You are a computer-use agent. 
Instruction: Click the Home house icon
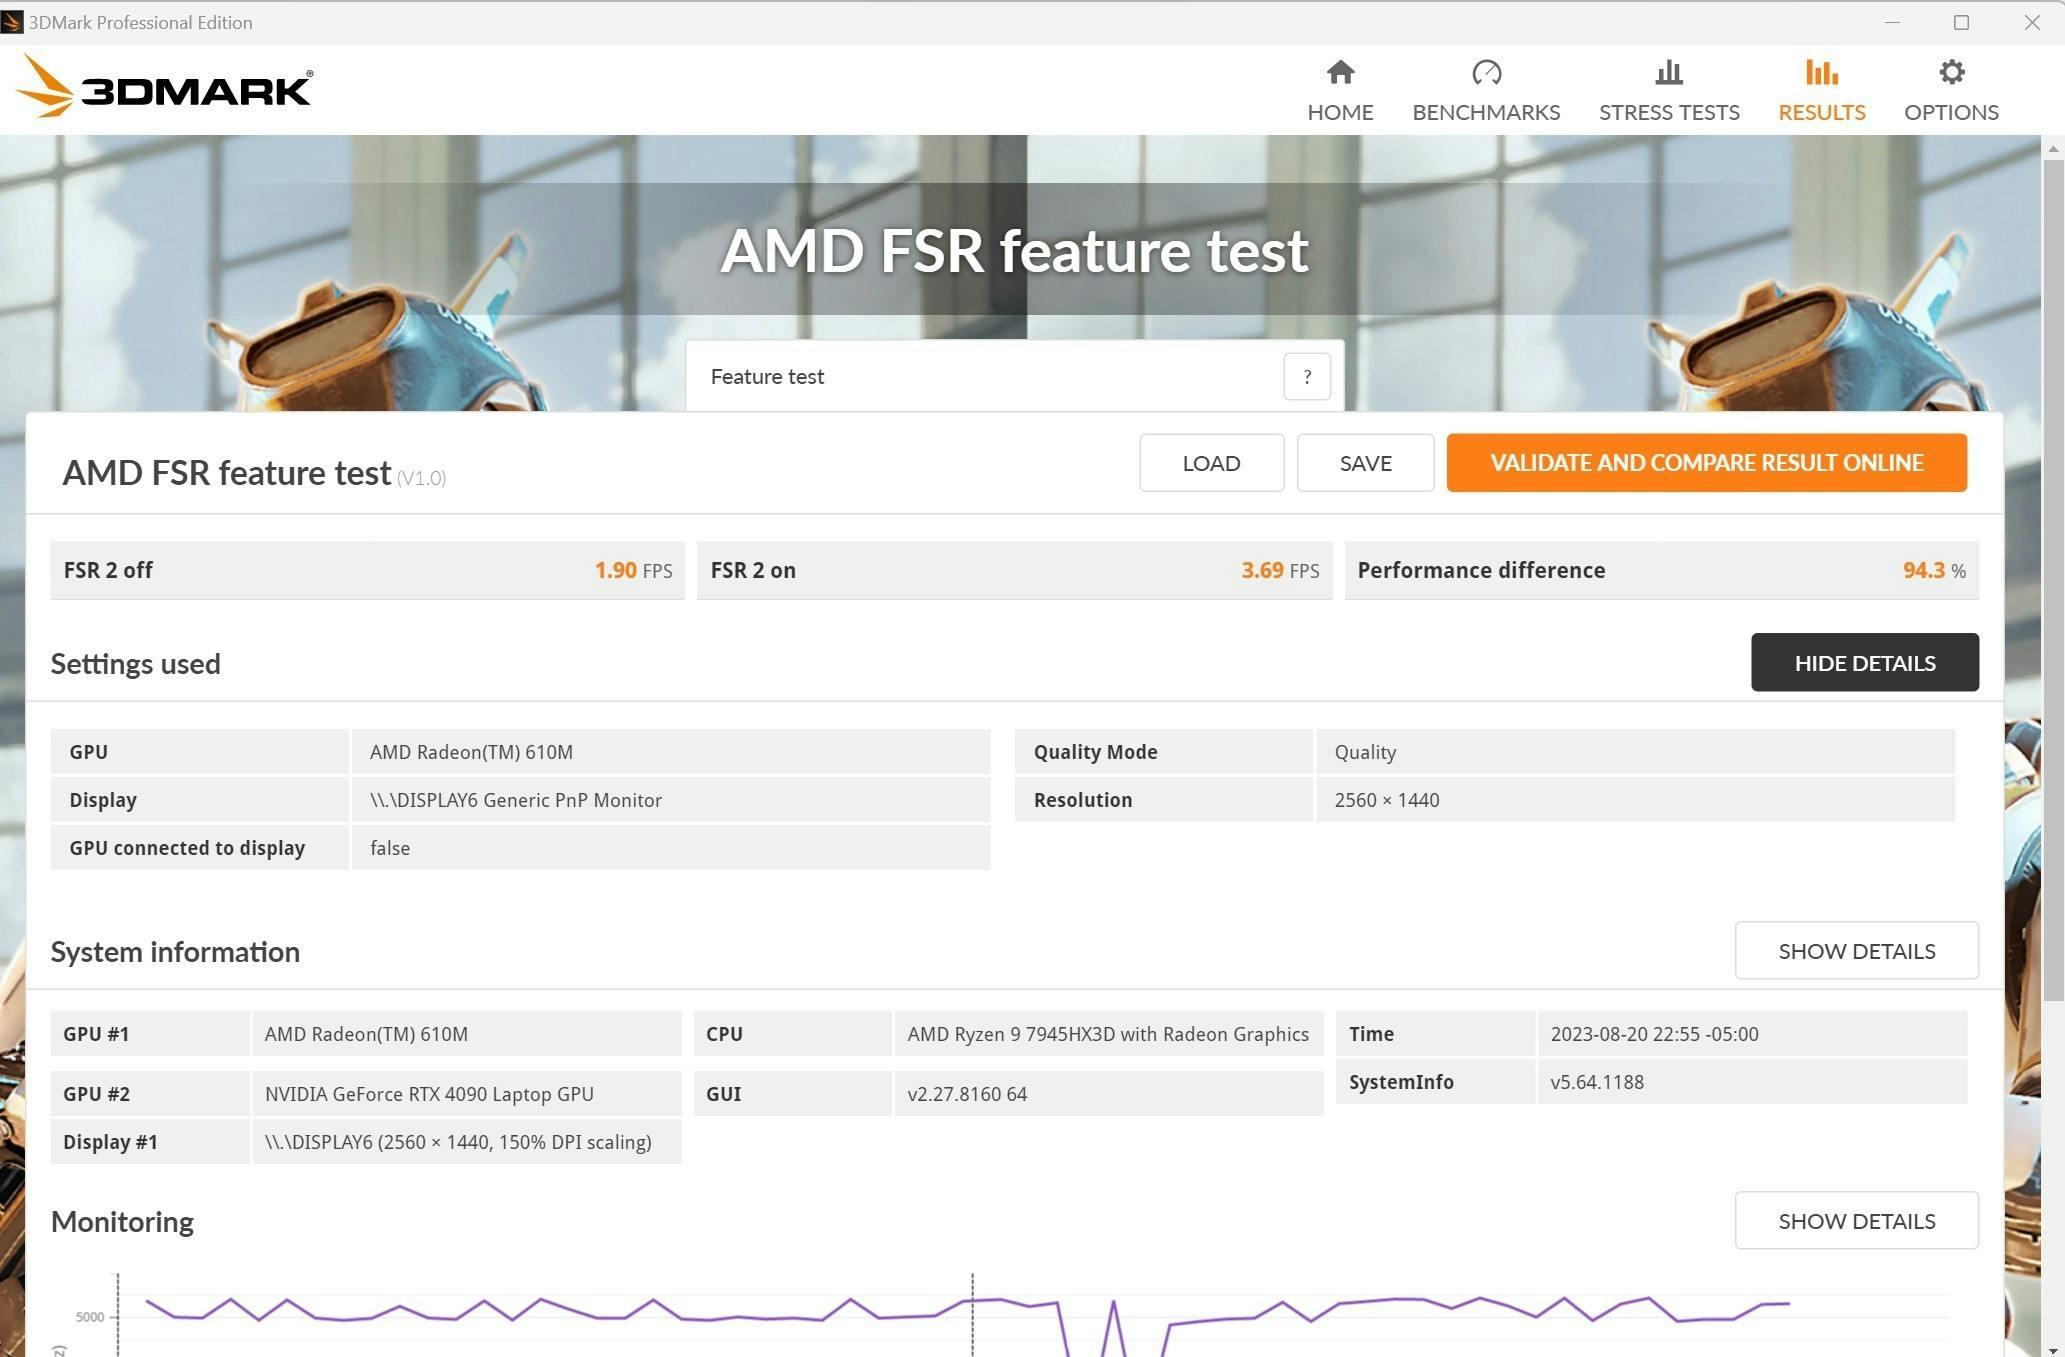(x=1340, y=72)
